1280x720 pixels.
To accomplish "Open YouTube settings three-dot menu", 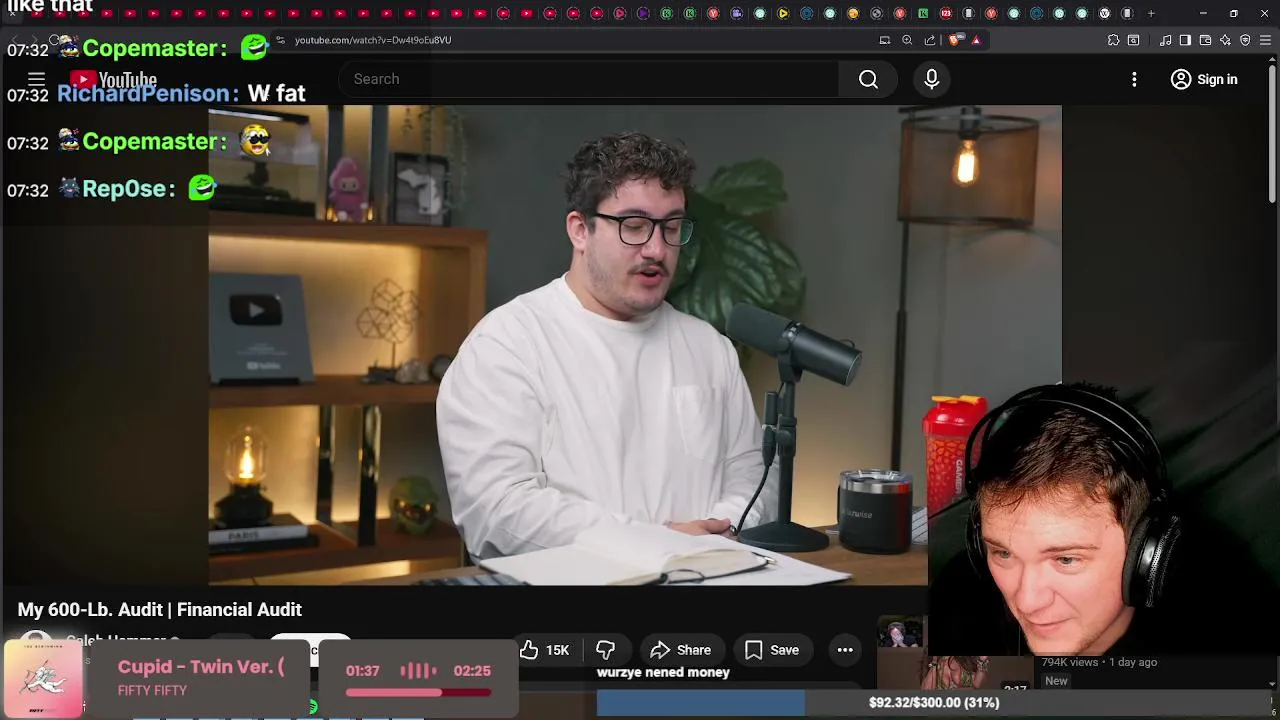I will click(1134, 79).
